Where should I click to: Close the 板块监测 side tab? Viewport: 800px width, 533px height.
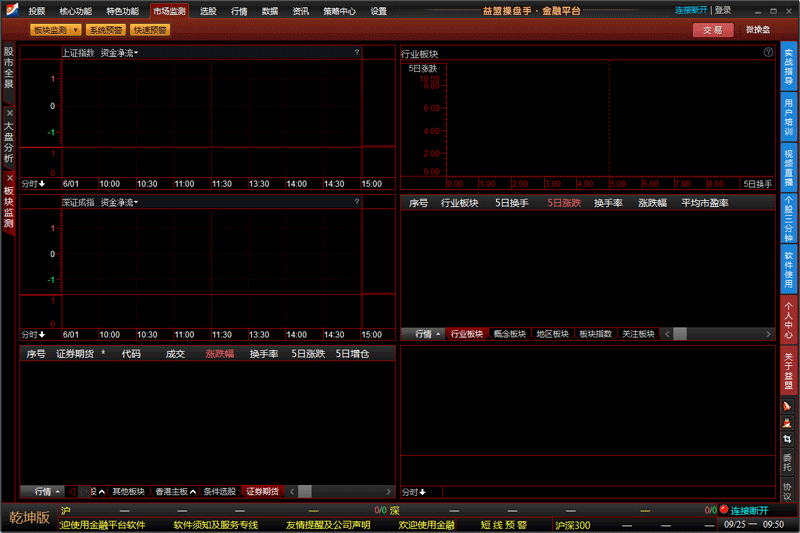point(9,178)
